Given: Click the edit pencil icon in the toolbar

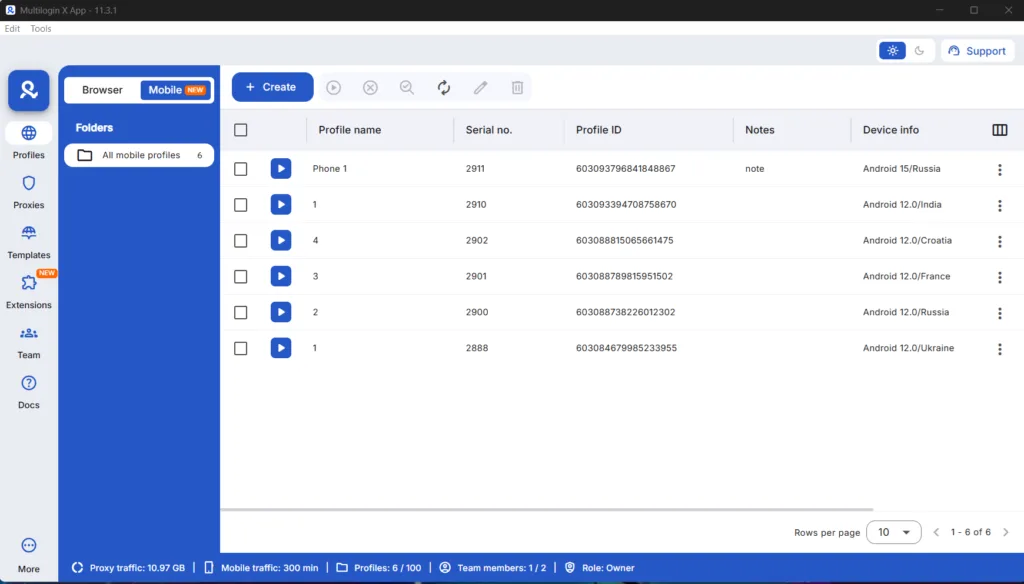Looking at the screenshot, I should pos(480,87).
